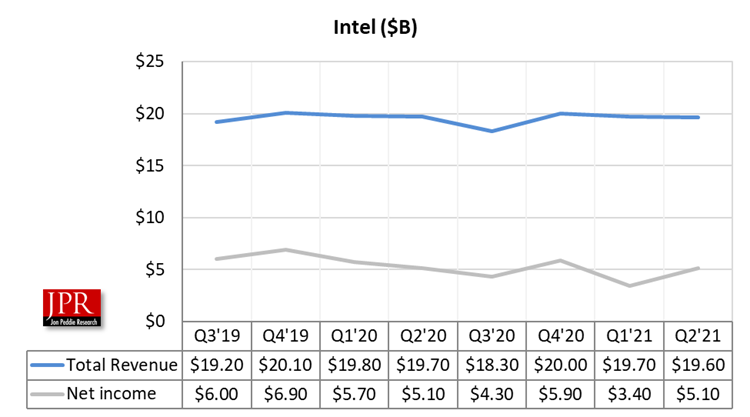This screenshot has height=417, width=750.
Task: Click the blue Total Revenue legend line
Action: click(x=47, y=365)
